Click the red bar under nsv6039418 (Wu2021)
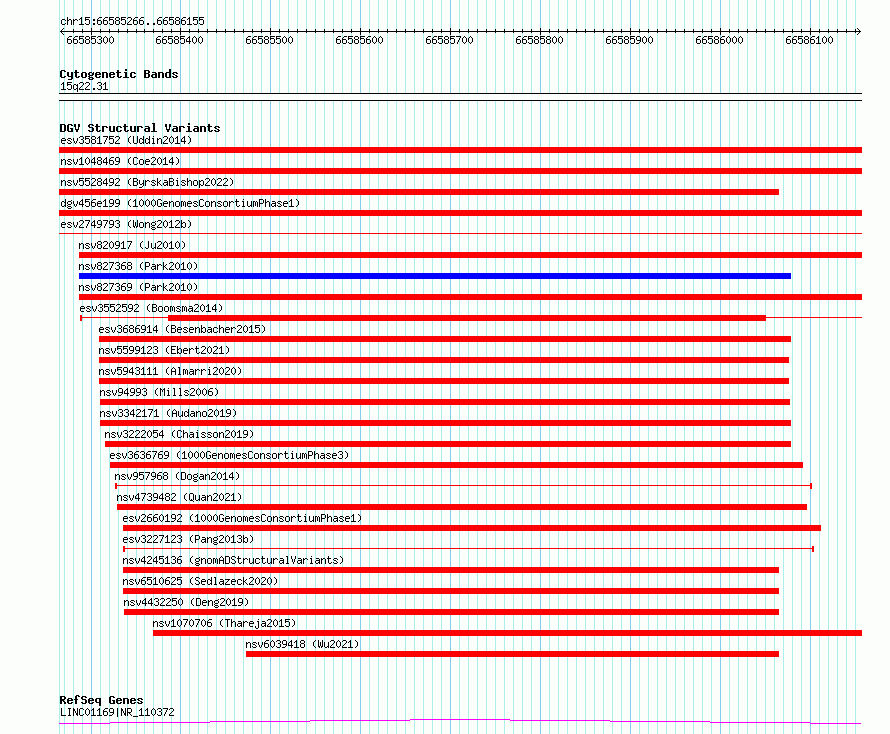 pyautogui.click(x=512, y=654)
